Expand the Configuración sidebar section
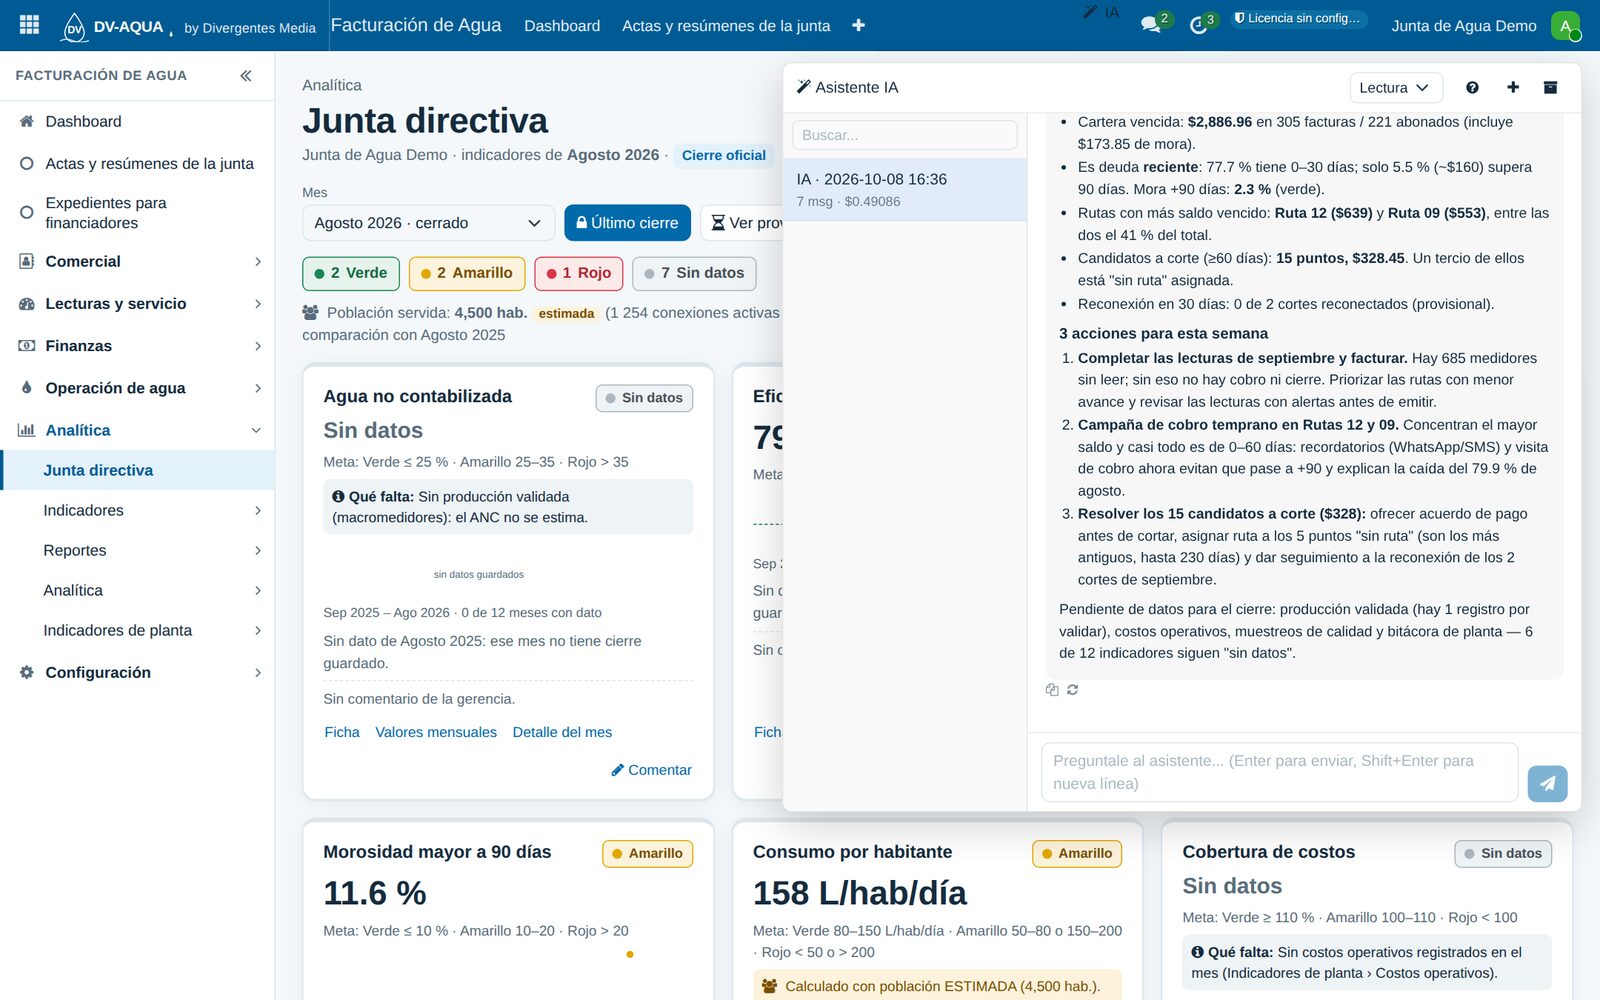The width and height of the screenshot is (1600, 1000). 137,673
